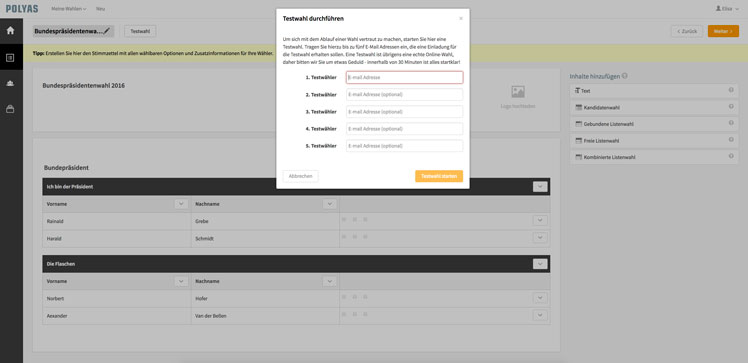
Task: Focus the 1. Testwähler email field
Action: point(405,77)
